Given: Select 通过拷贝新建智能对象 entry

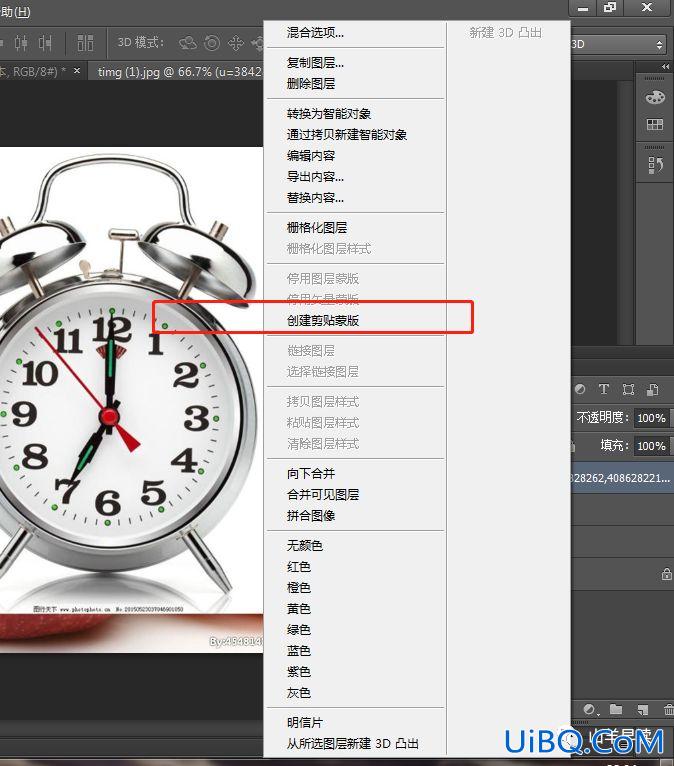Looking at the screenshot, I should [355, 135].
